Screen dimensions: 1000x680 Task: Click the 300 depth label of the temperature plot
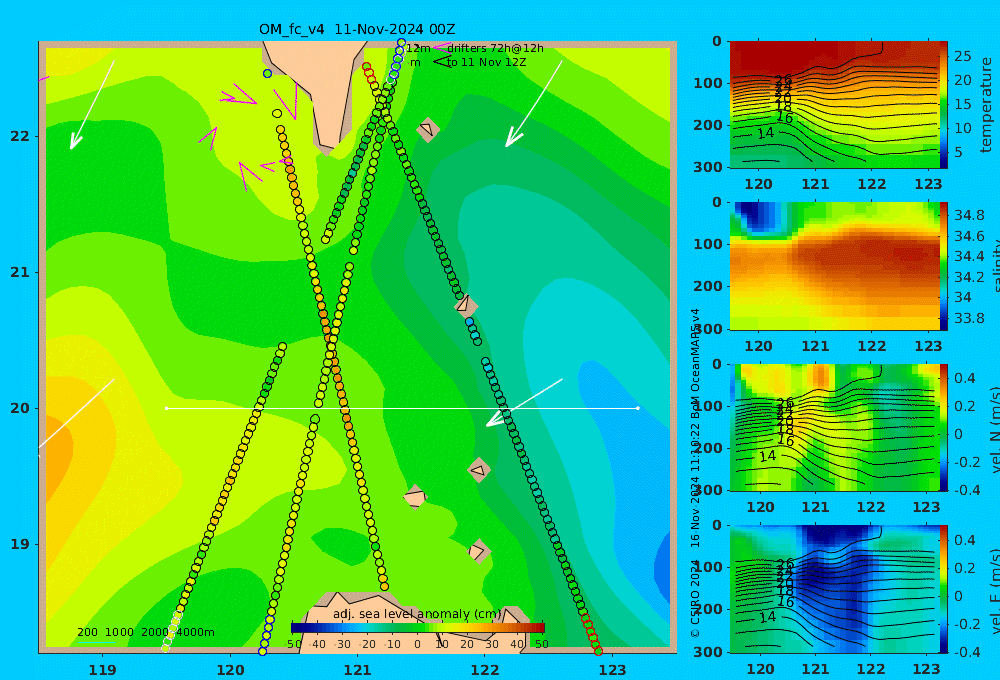[708, 167]
